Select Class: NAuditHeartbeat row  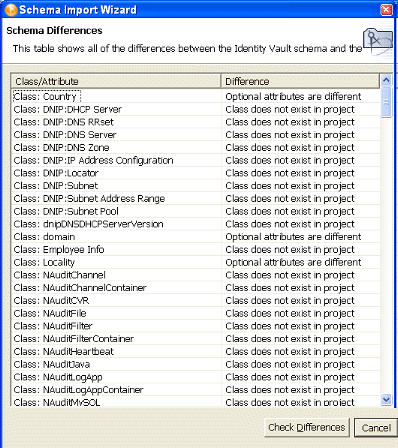pos(196,351)
